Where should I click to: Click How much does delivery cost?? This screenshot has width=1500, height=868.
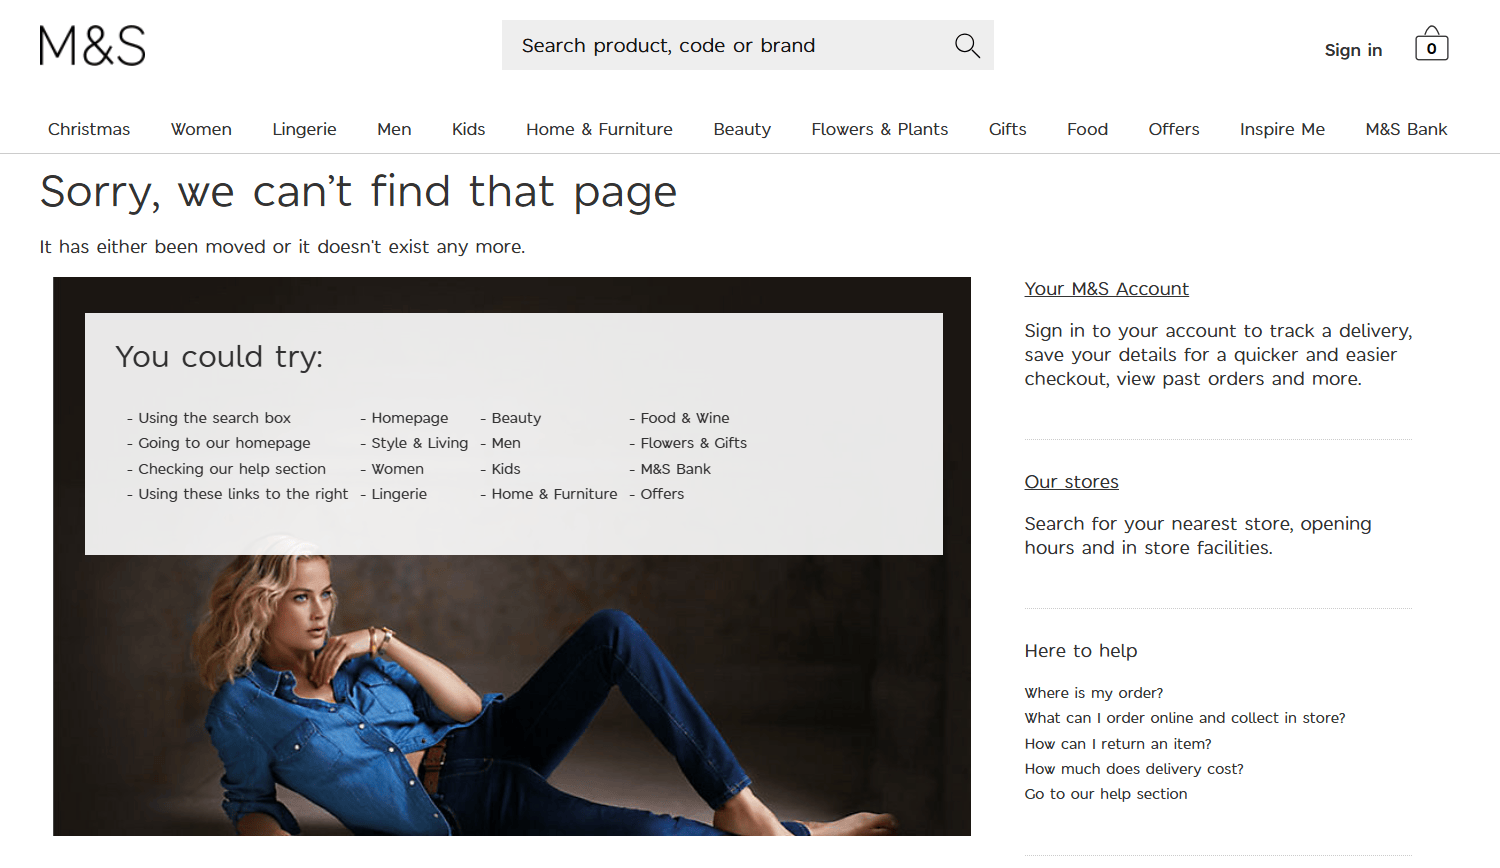1133,769
